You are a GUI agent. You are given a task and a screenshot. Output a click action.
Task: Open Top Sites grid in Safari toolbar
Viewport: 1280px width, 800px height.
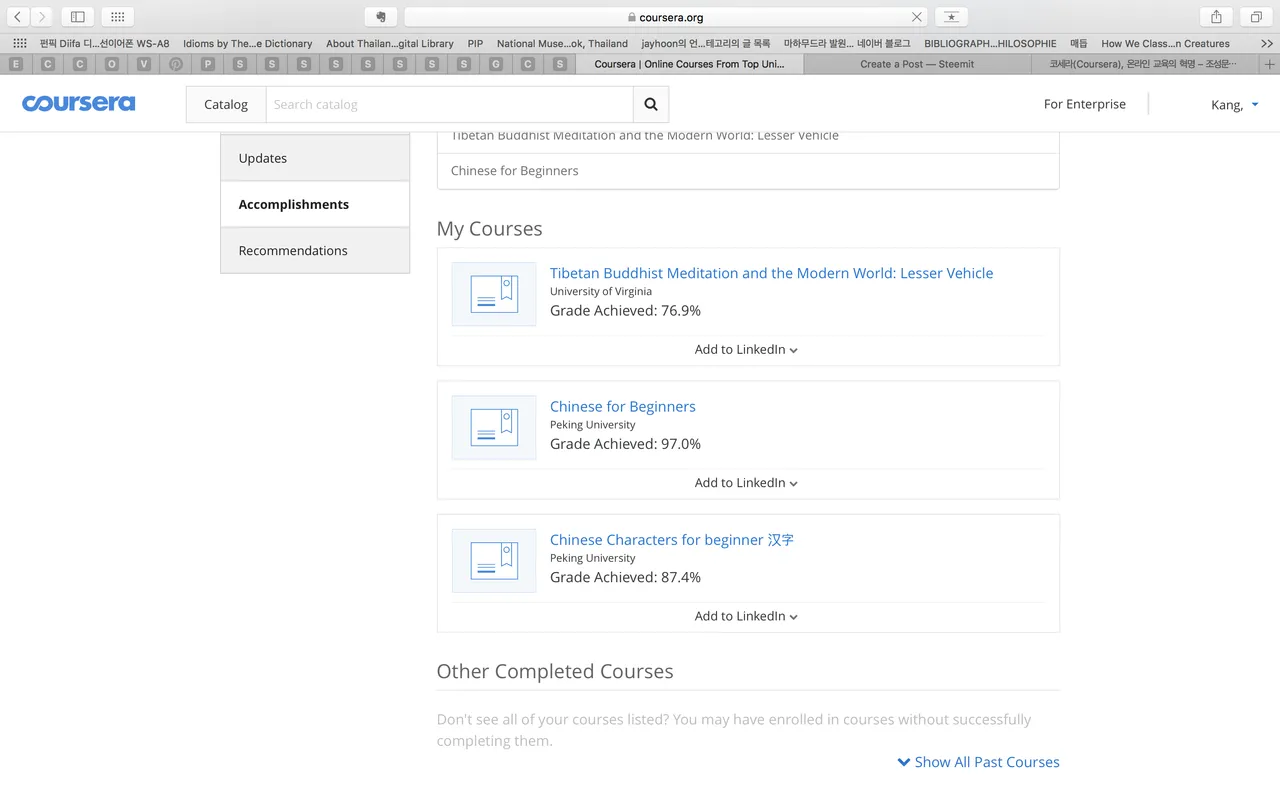[117, 17]
